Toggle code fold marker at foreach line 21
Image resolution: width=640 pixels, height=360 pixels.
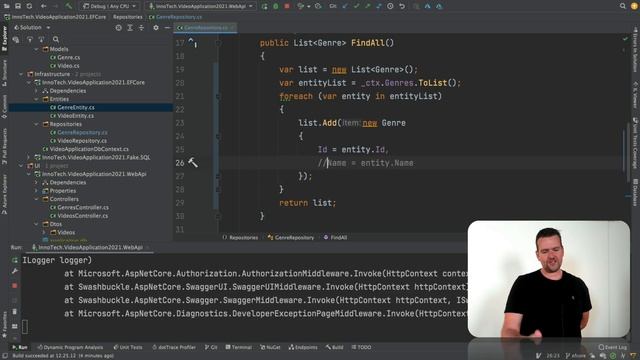[x=218, y=96]
